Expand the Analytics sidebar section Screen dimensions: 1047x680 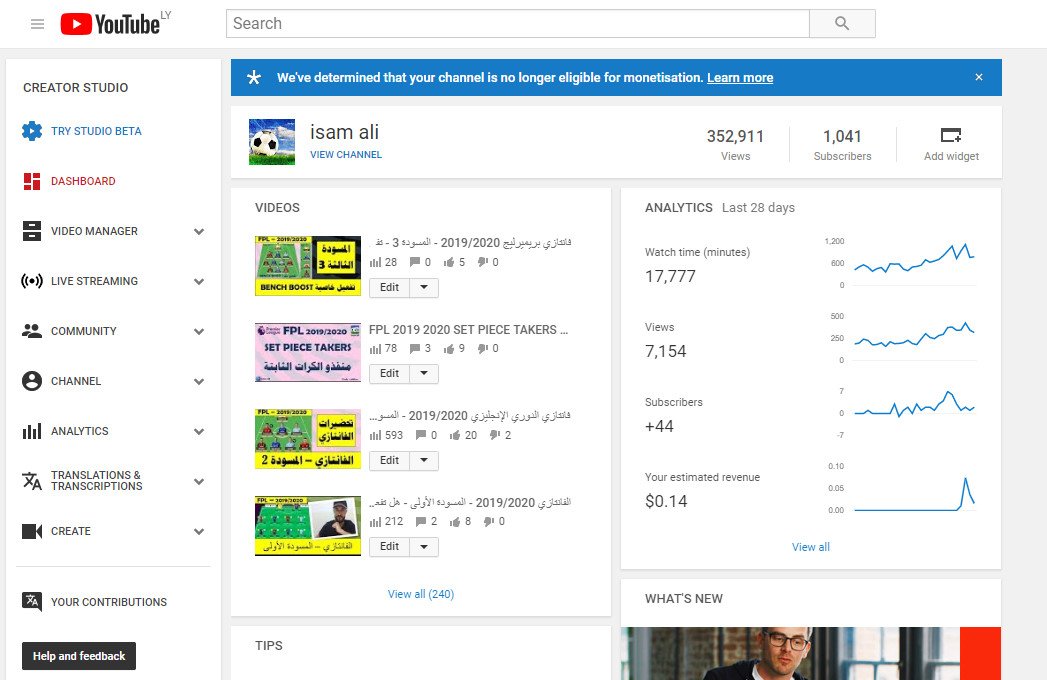click(x=198, y=432)
